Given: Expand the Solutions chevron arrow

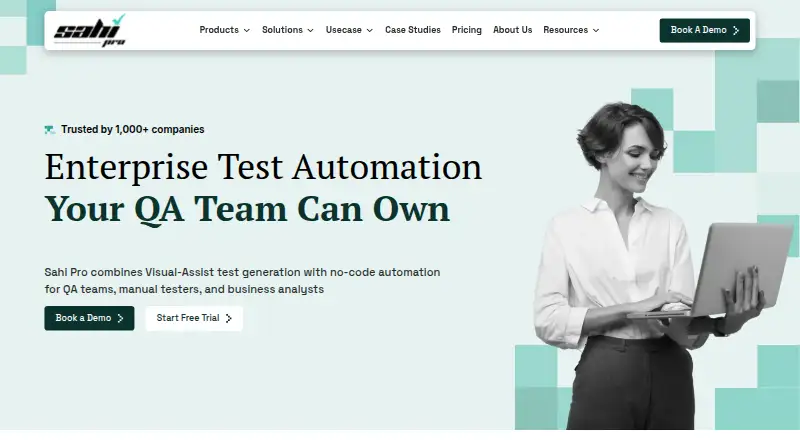Looking at the screenshot, I should [x=310, y=31].
